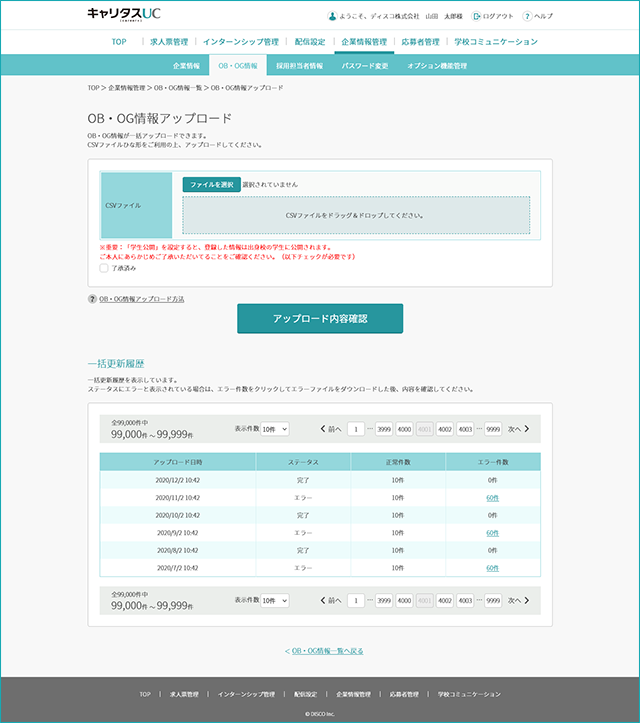Click question mark icon beside upload method link

(x=92, y=299)
